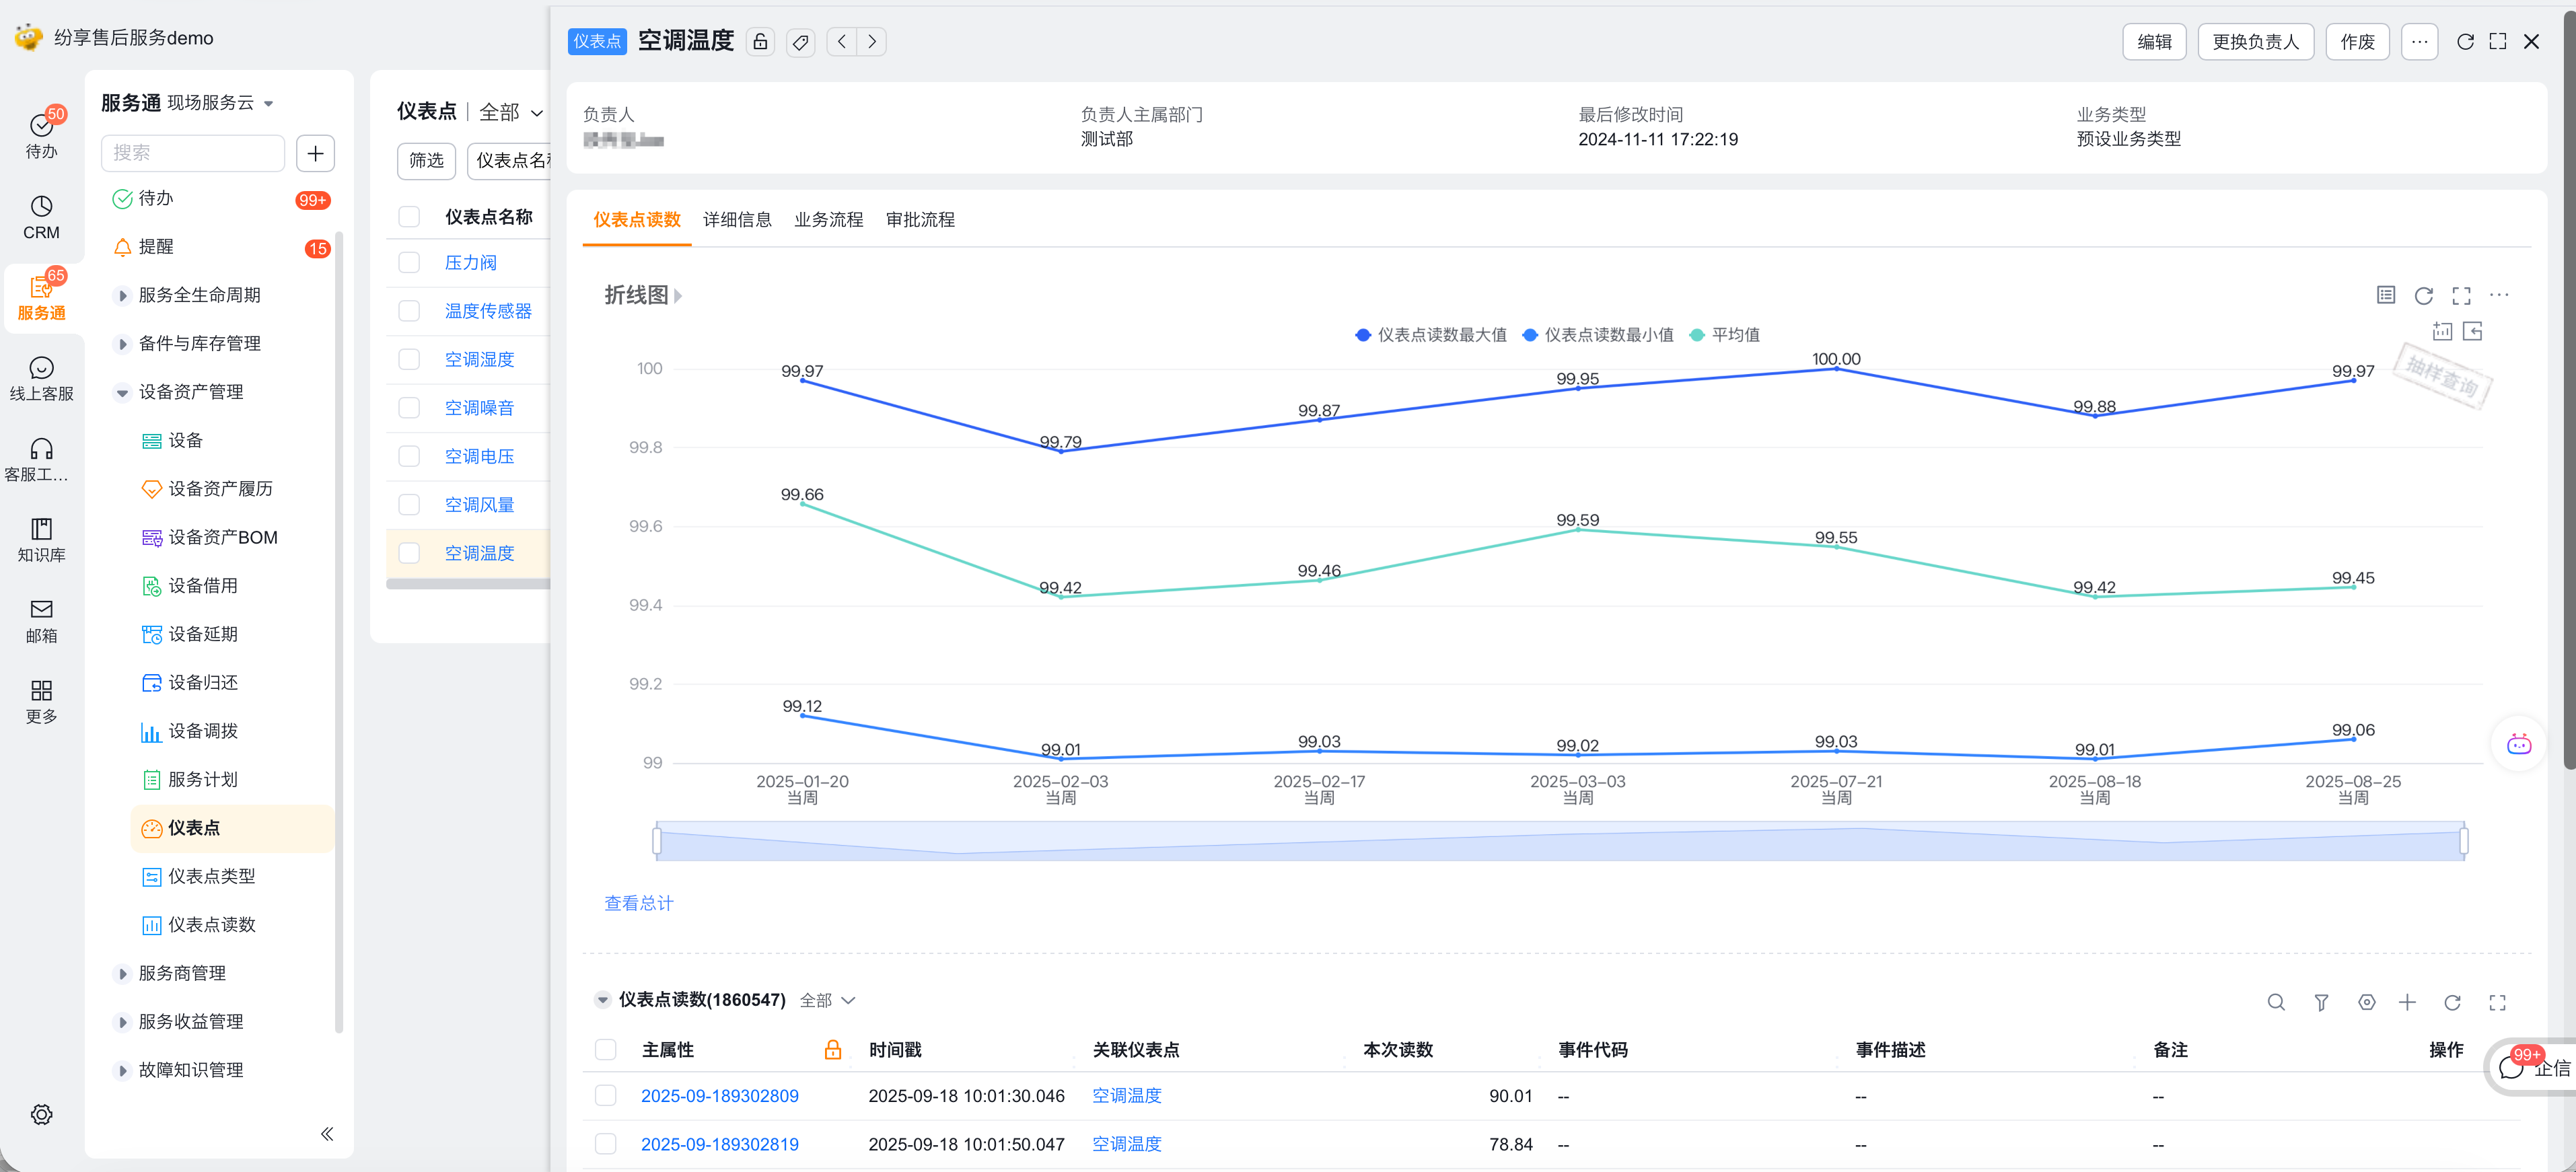
Task: Refresh the line chart
Action: point(2423,295)
